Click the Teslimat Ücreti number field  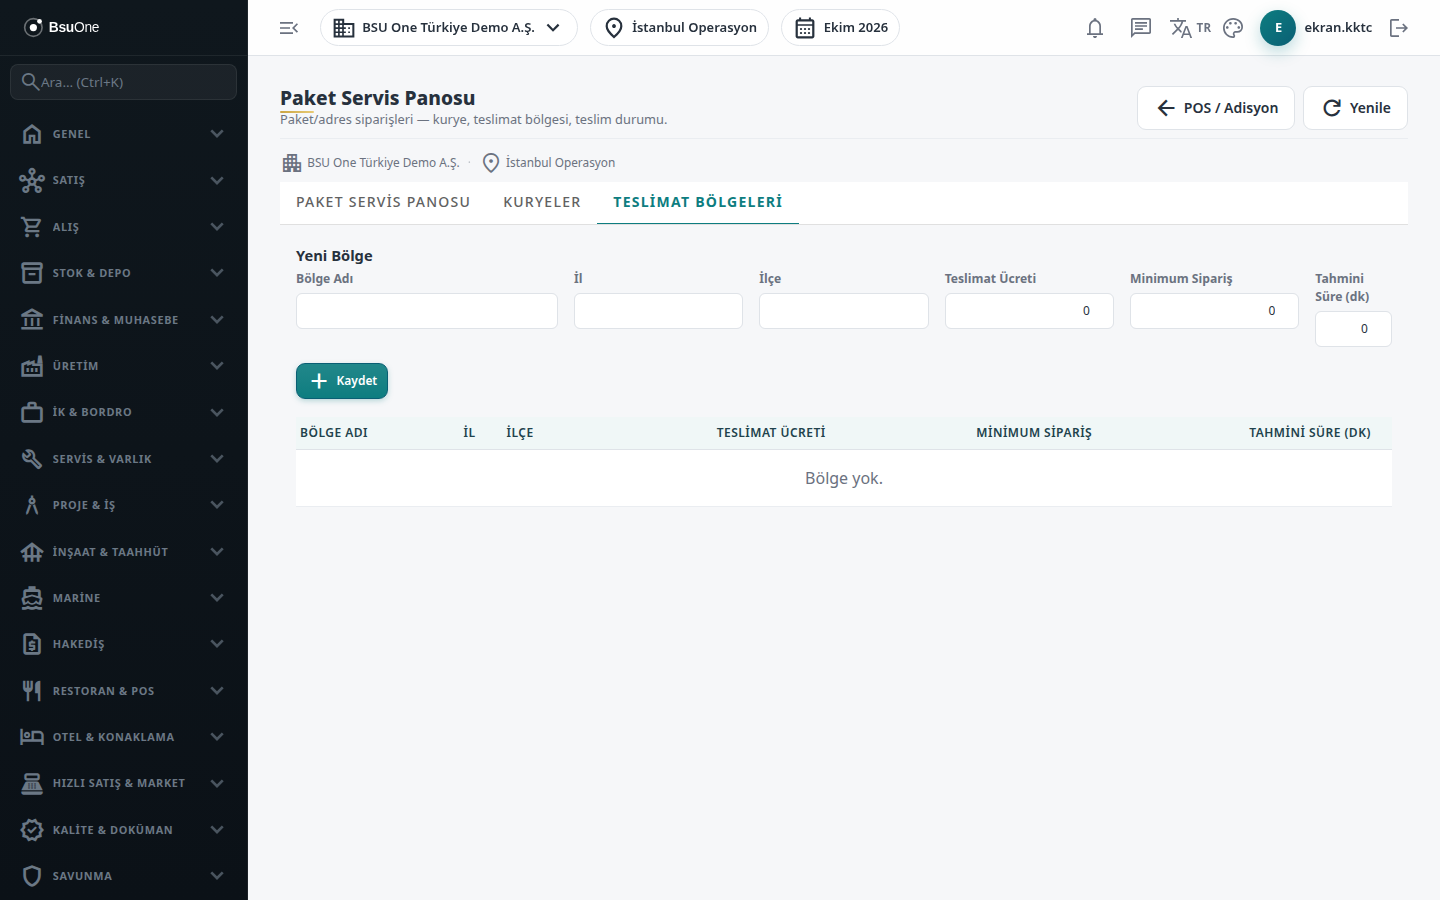tap(1029, 311)
